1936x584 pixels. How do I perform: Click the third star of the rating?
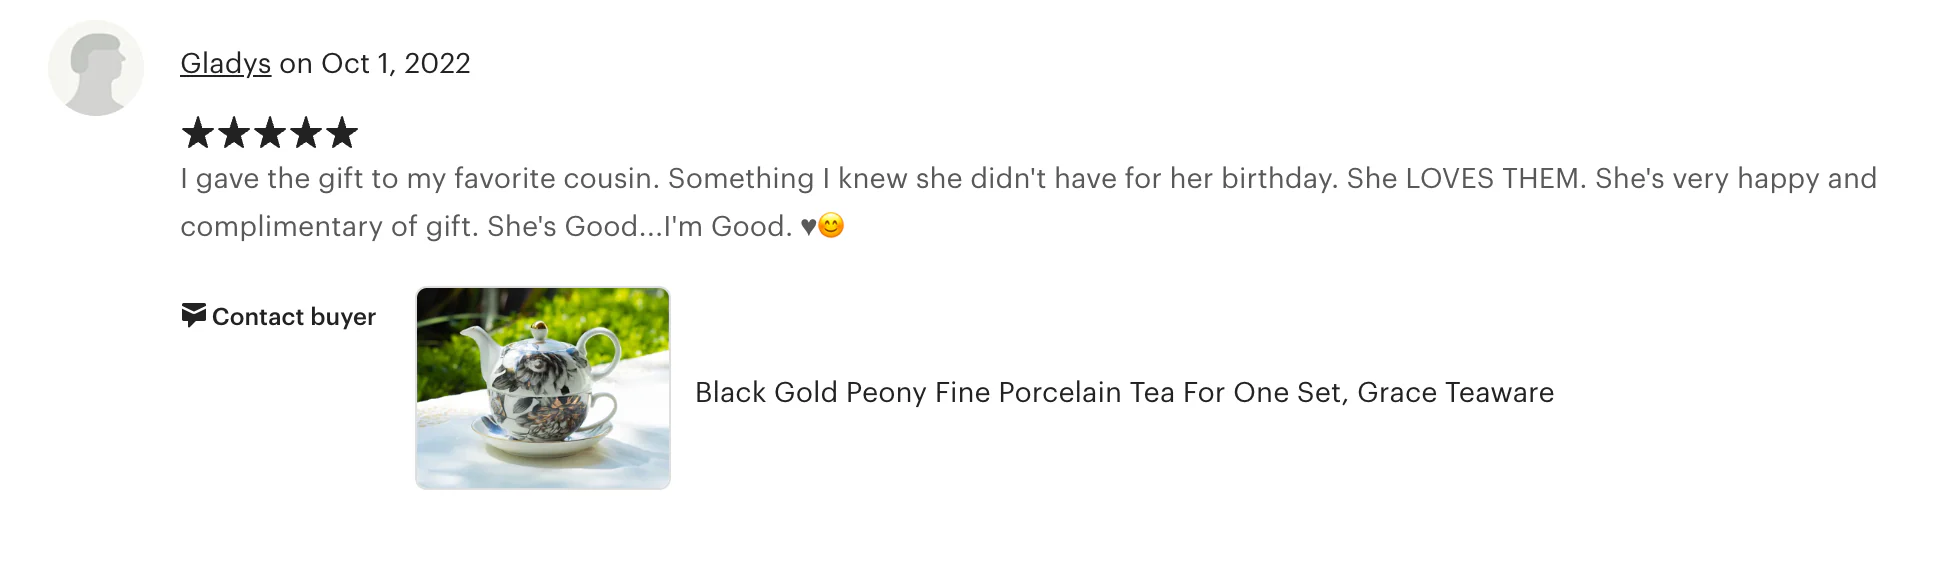[270, 132]
